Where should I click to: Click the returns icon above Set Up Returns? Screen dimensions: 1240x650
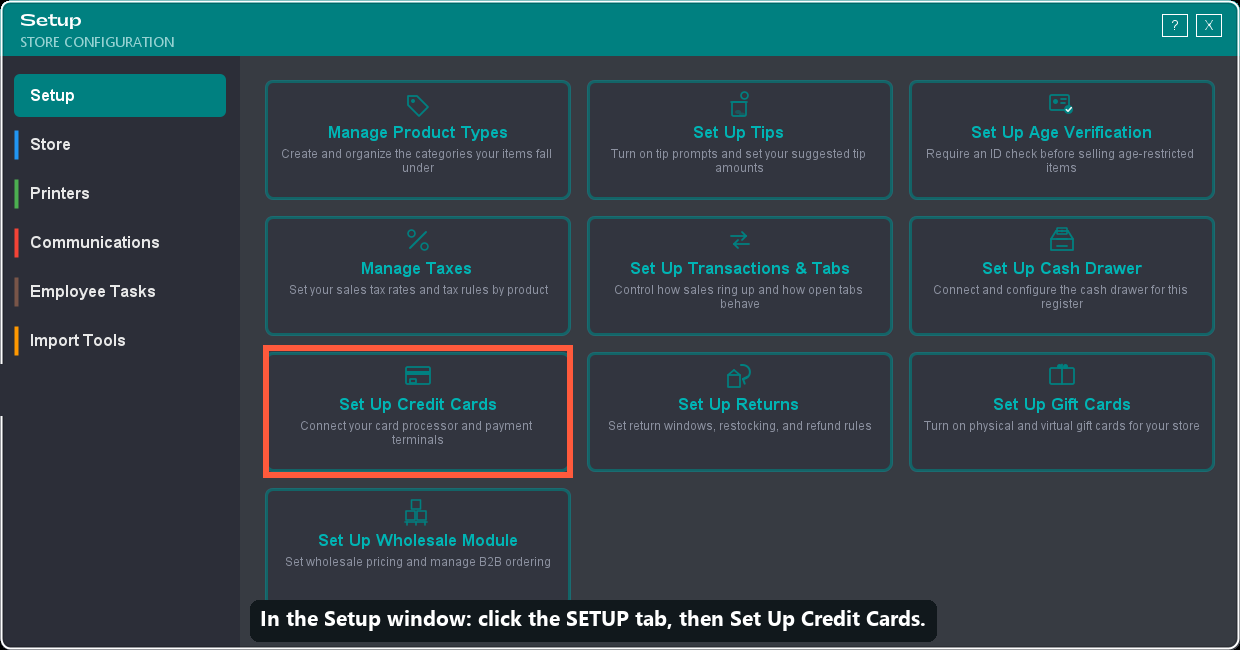740,376
